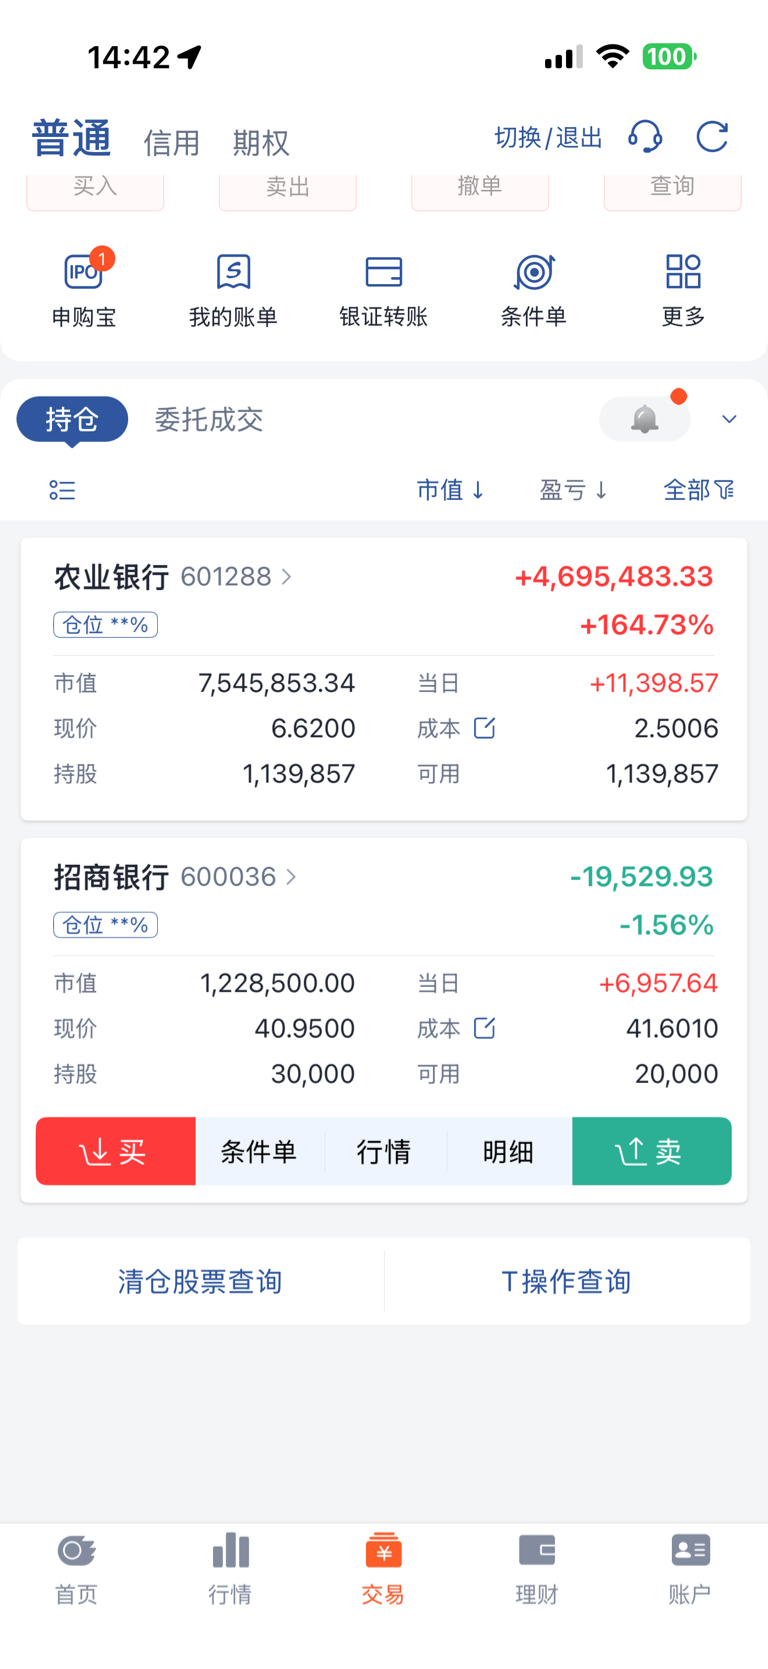The image size is (768, 1669).
Task: Open the 条件单 target icon
Action: 534,272
